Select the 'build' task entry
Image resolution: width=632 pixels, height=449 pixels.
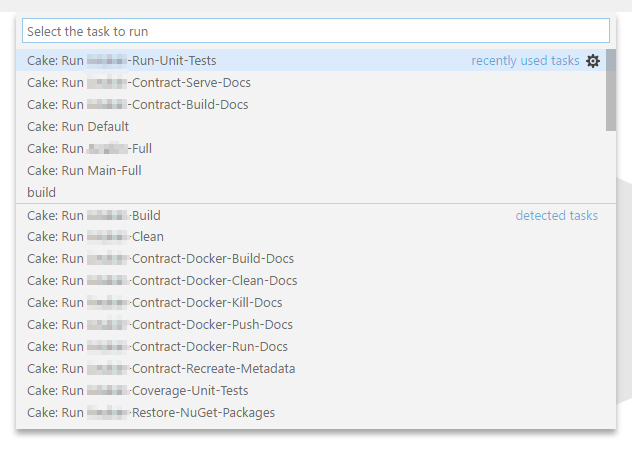point(311,192)
